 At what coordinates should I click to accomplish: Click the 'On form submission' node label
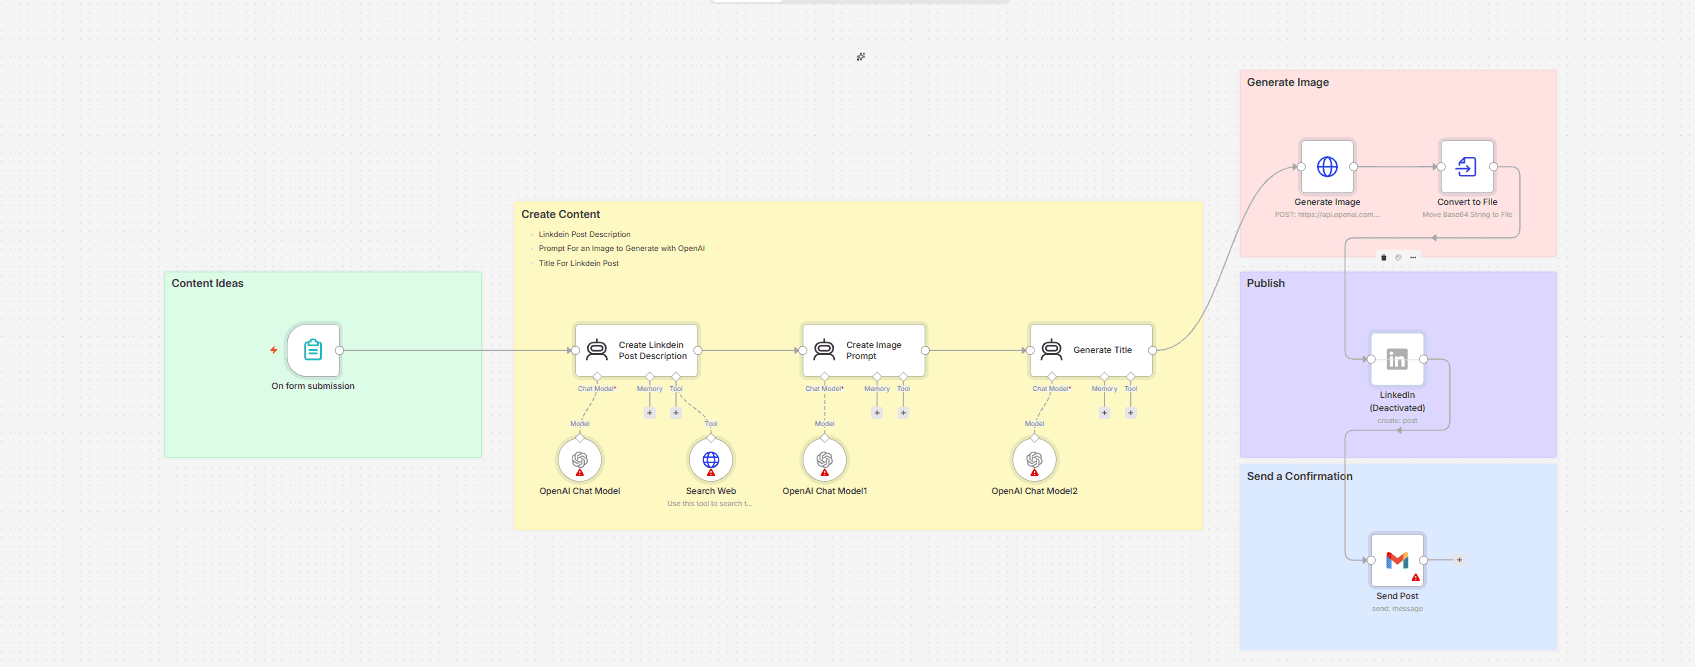pyautogui.click(x=313, y=386)
